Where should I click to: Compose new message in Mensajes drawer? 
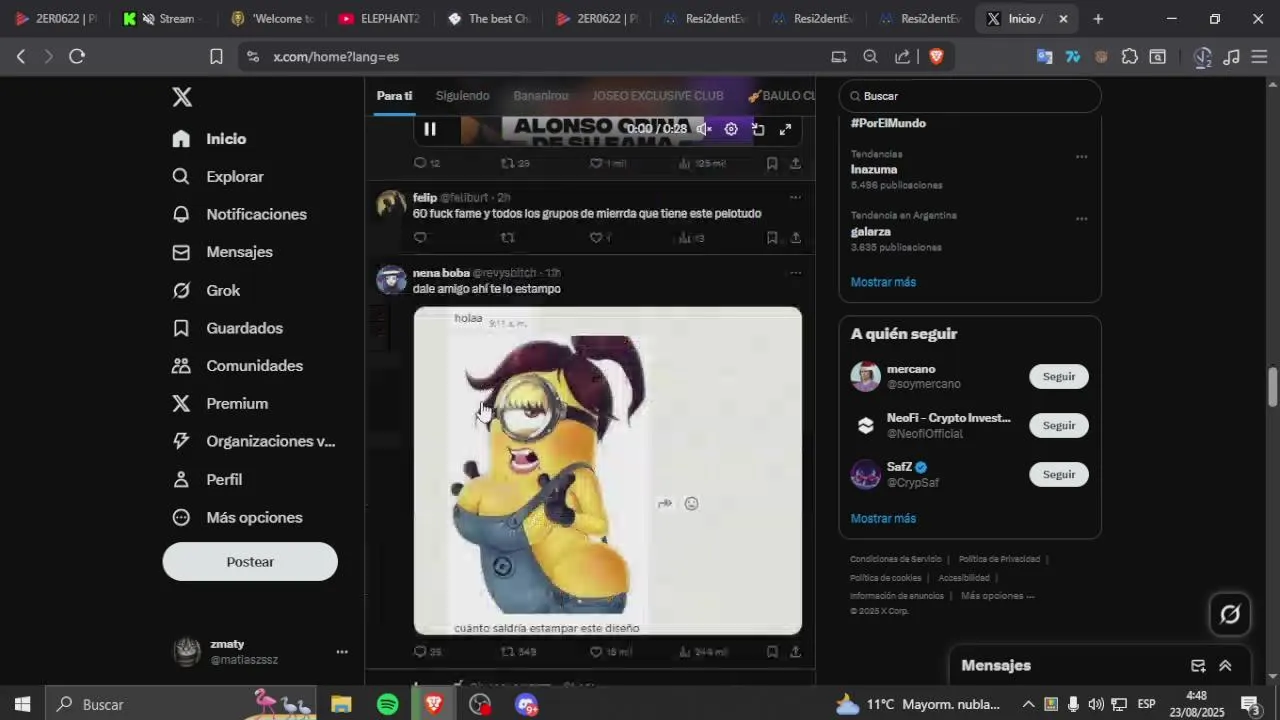[x=1198, y=666]
